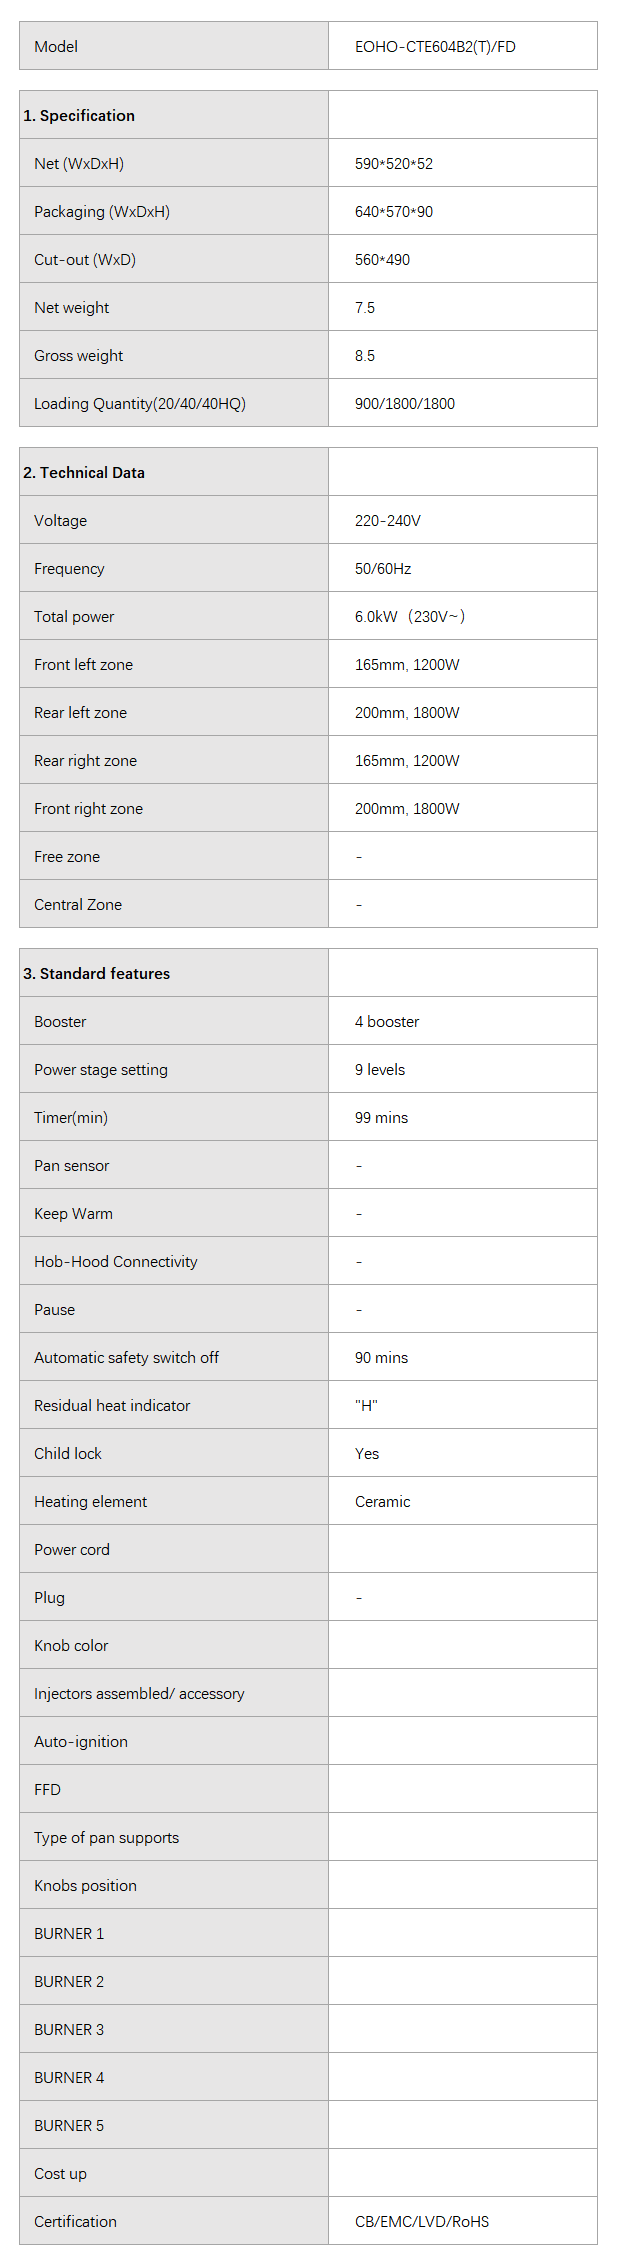The height and width of the screenshot is (2266, 617).
Task: Select the '1. Specification' section header
Action: (79, 115)
